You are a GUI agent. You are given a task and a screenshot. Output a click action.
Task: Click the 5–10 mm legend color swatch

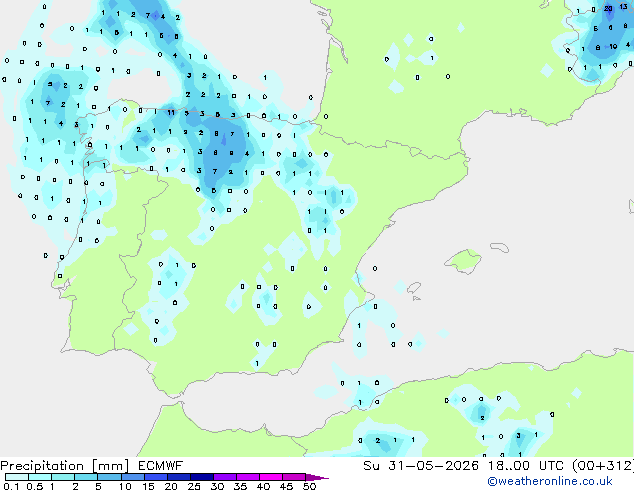(x=109, y=477)
